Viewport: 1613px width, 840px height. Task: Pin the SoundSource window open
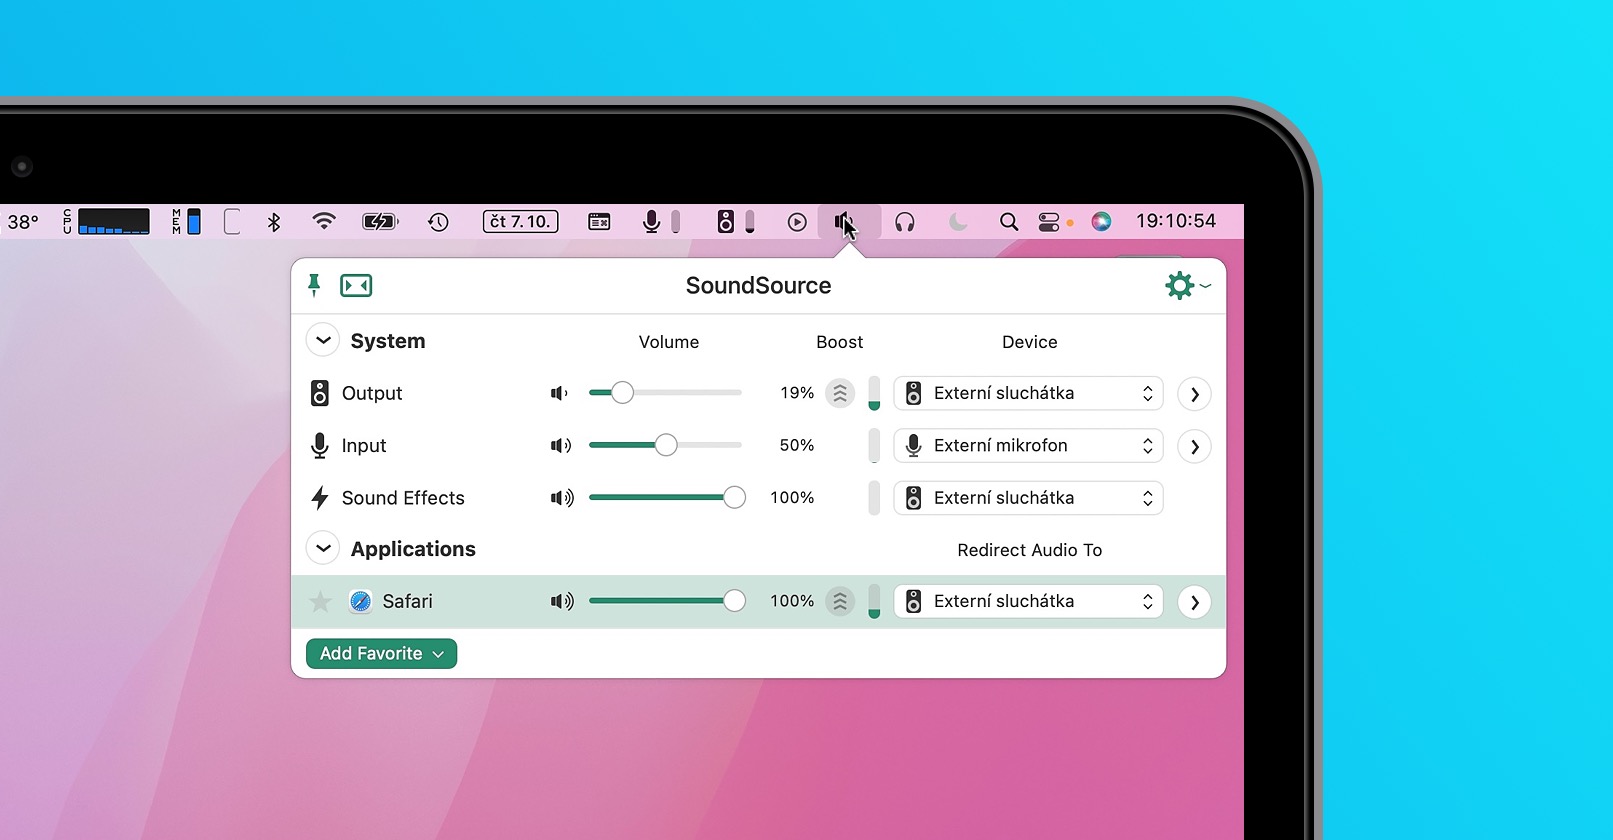(314, 285)
